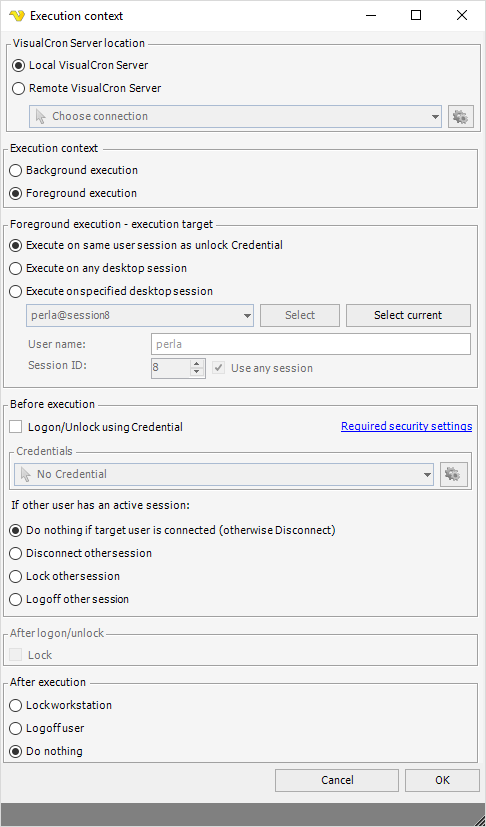Select Execute on any desktop session
The width and height of the screenshot is (486, 827).
[x=98, y=268]
